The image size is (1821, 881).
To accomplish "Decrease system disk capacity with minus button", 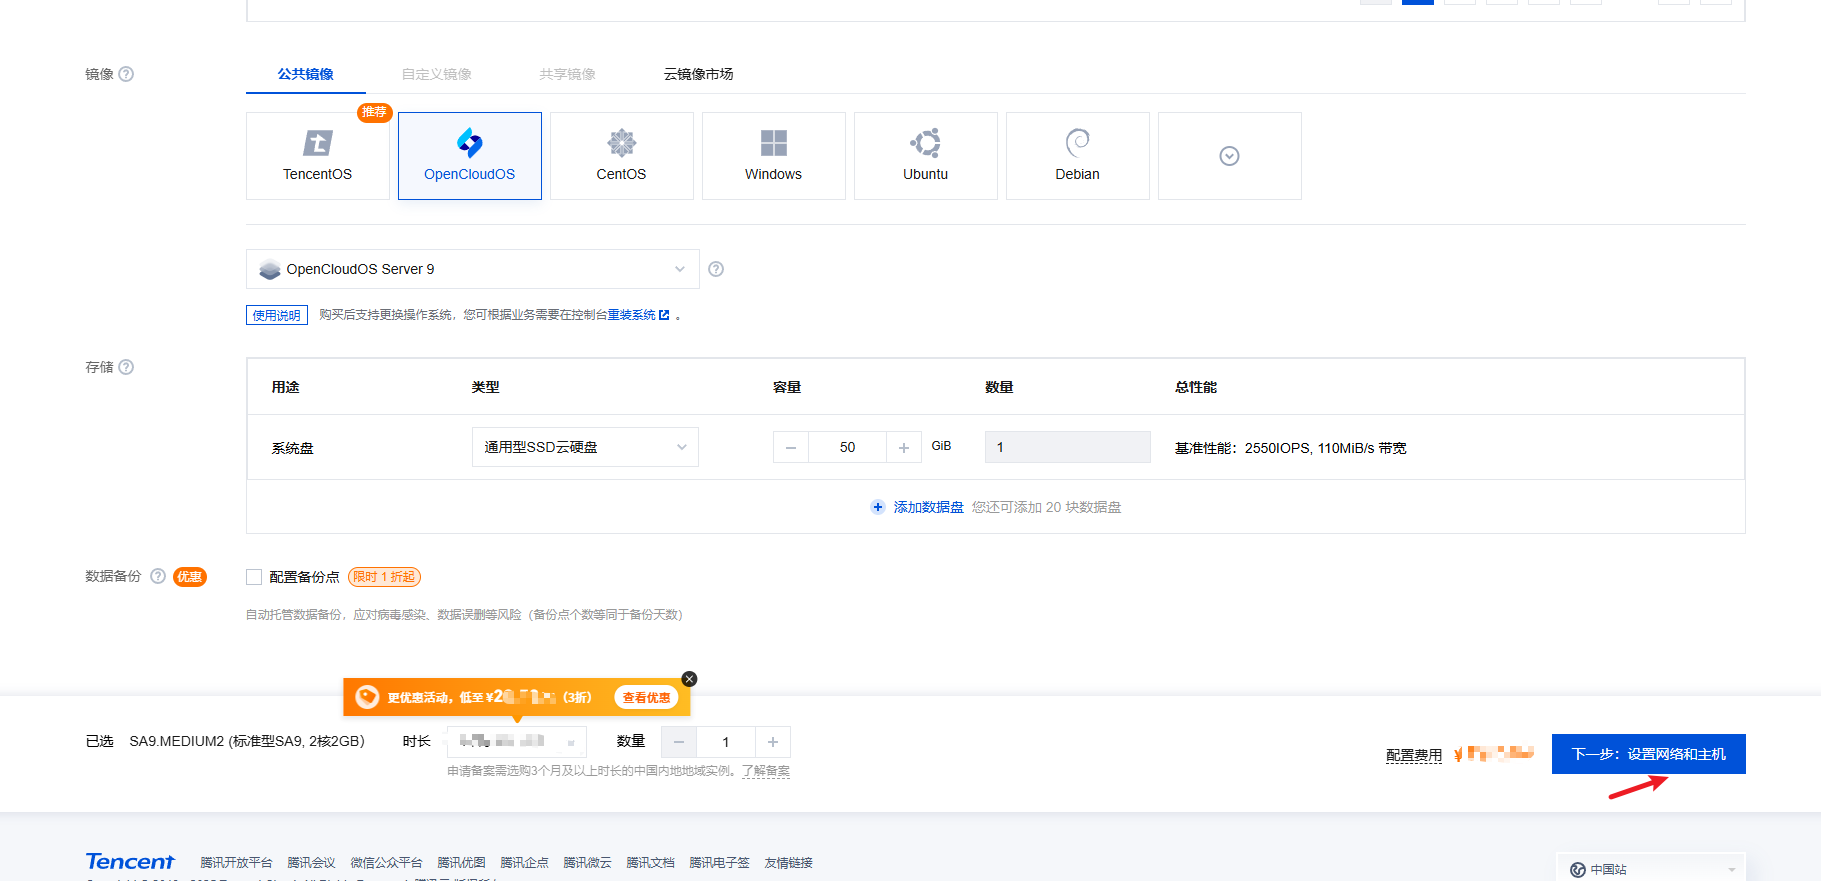I will pos(791,447).
